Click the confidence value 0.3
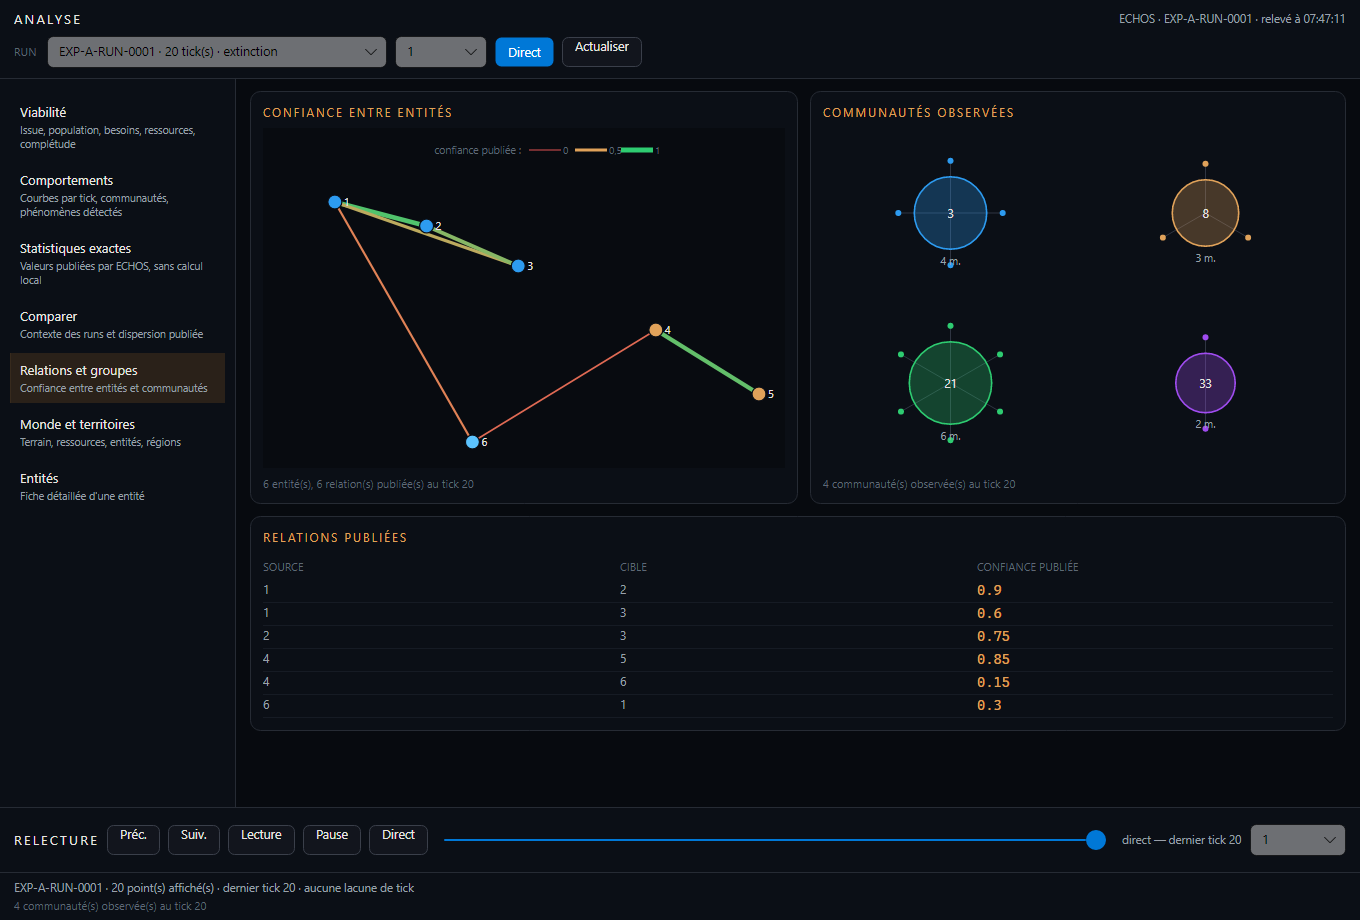This screenshot has width=1360, height=920. 989,705
